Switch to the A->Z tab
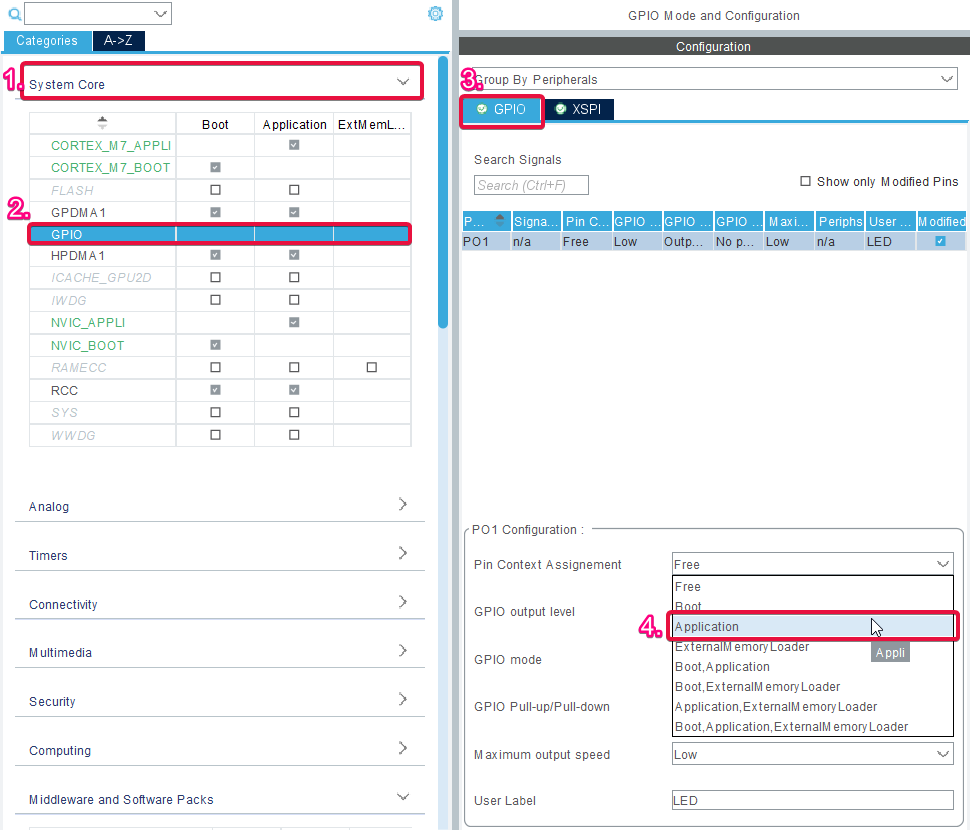This screenshot has height=830, width=970. click(x=118, y=41)
